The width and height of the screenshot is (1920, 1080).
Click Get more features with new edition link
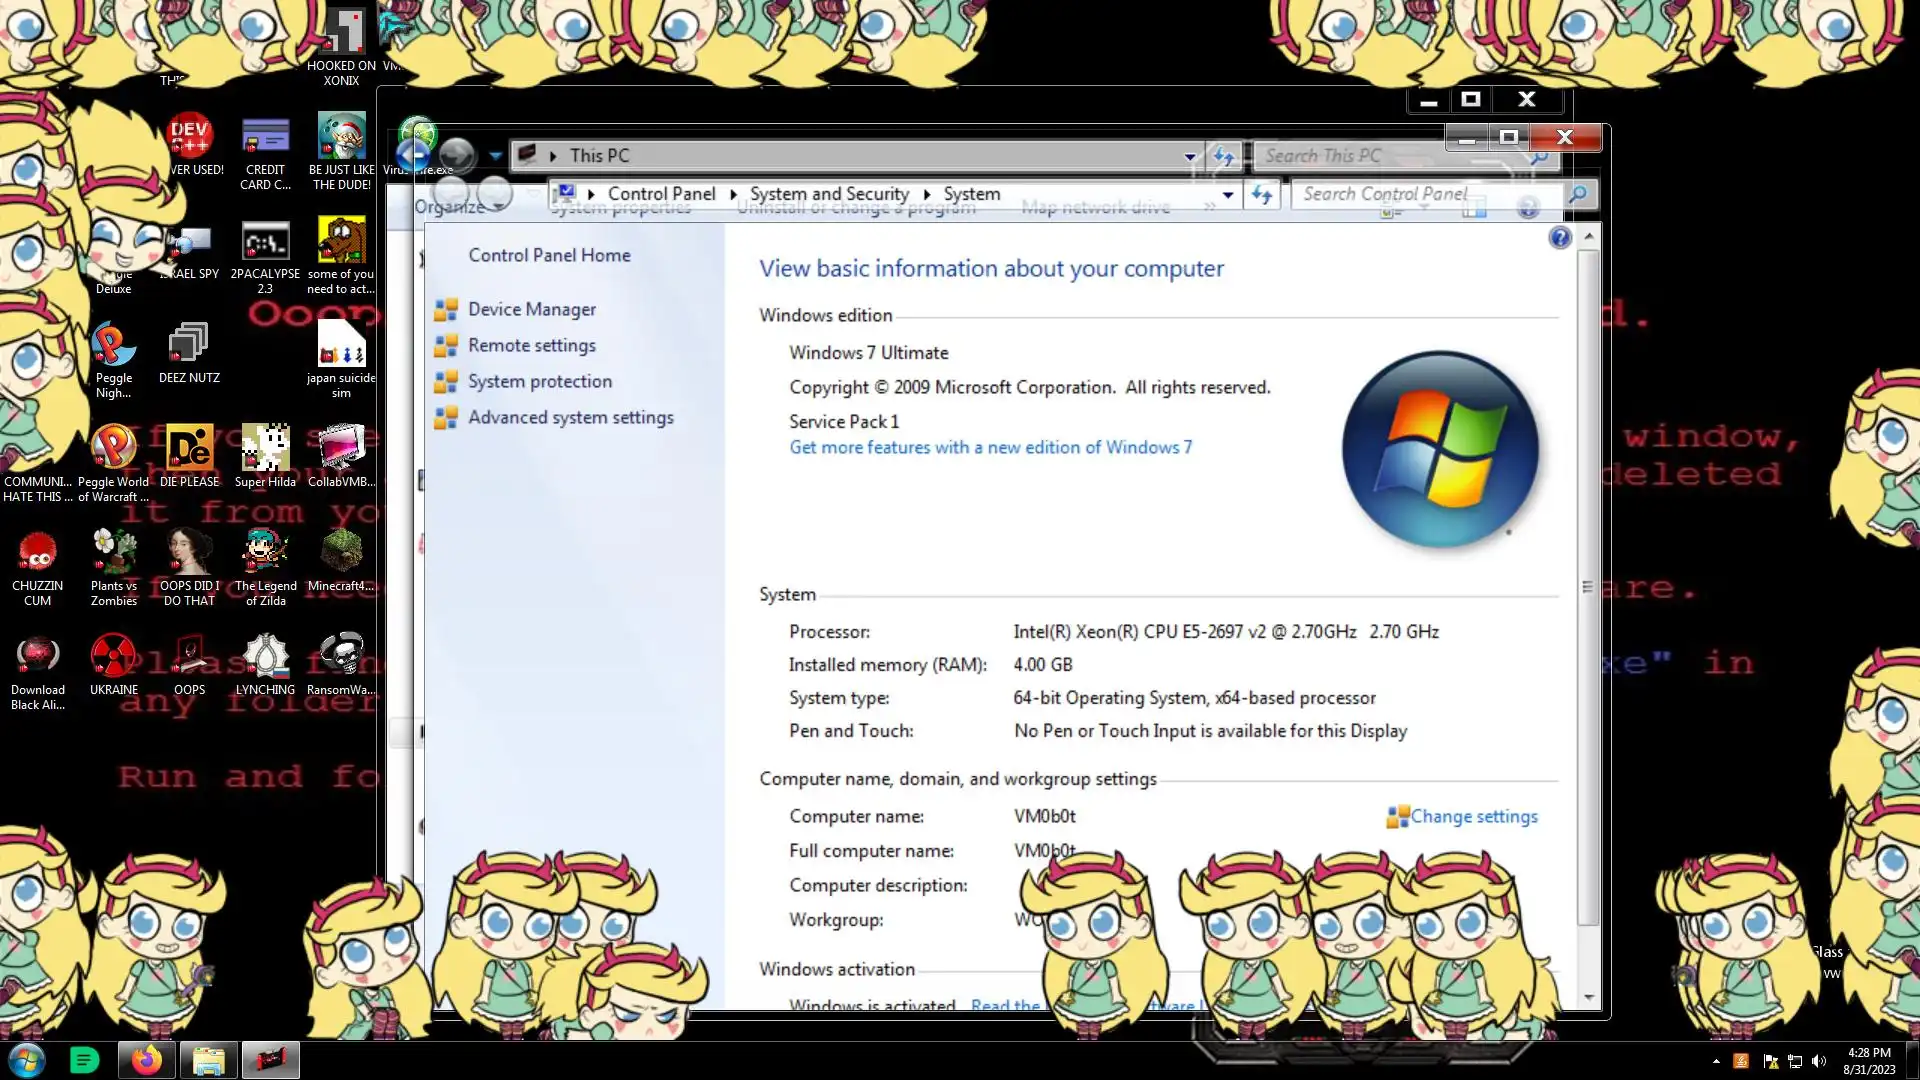(990, 448)
